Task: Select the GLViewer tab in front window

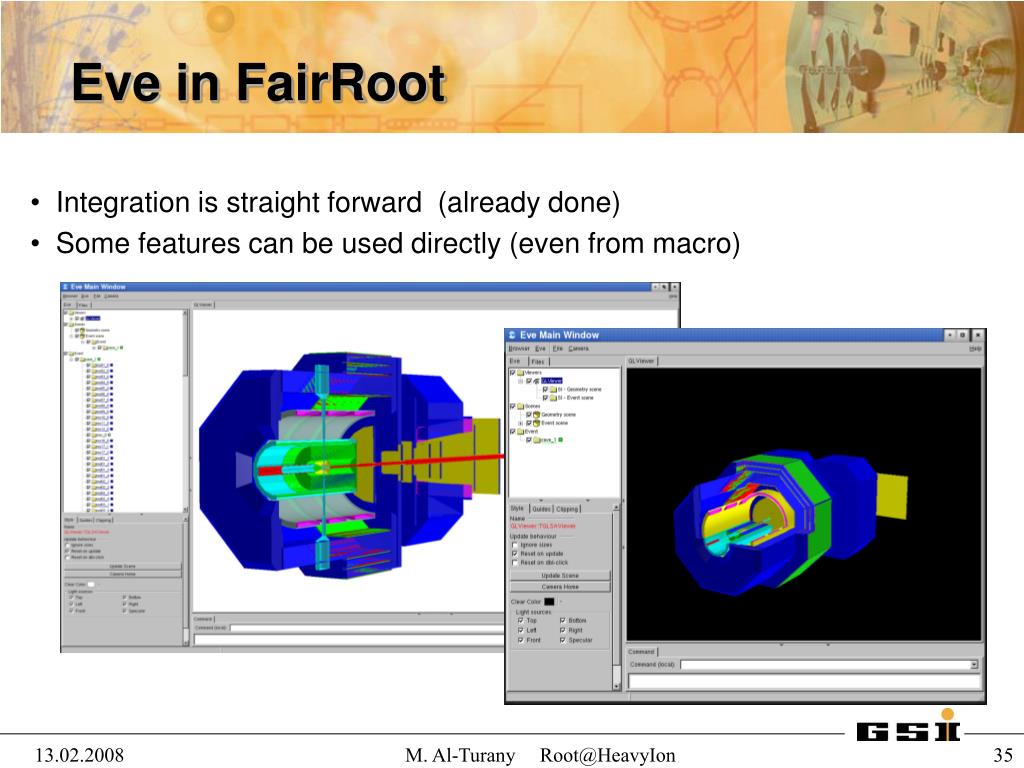Action: [641, 360]
